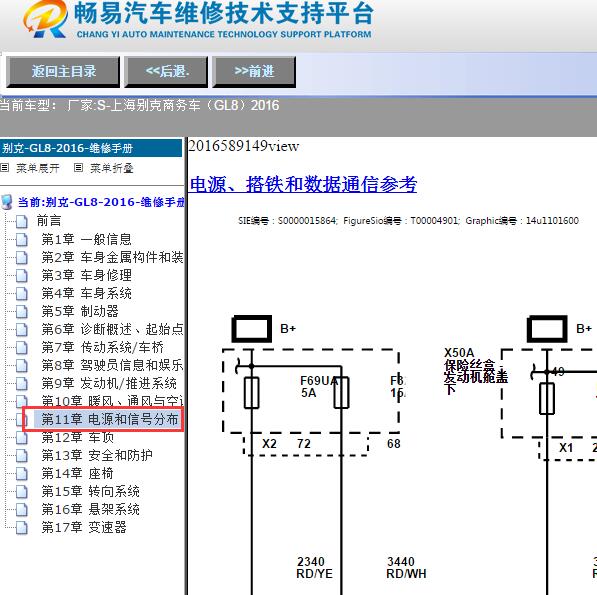Screen dimensions: 597x595
Task: Click the page icon beside 第12章
Action: (x=22, y=438)
